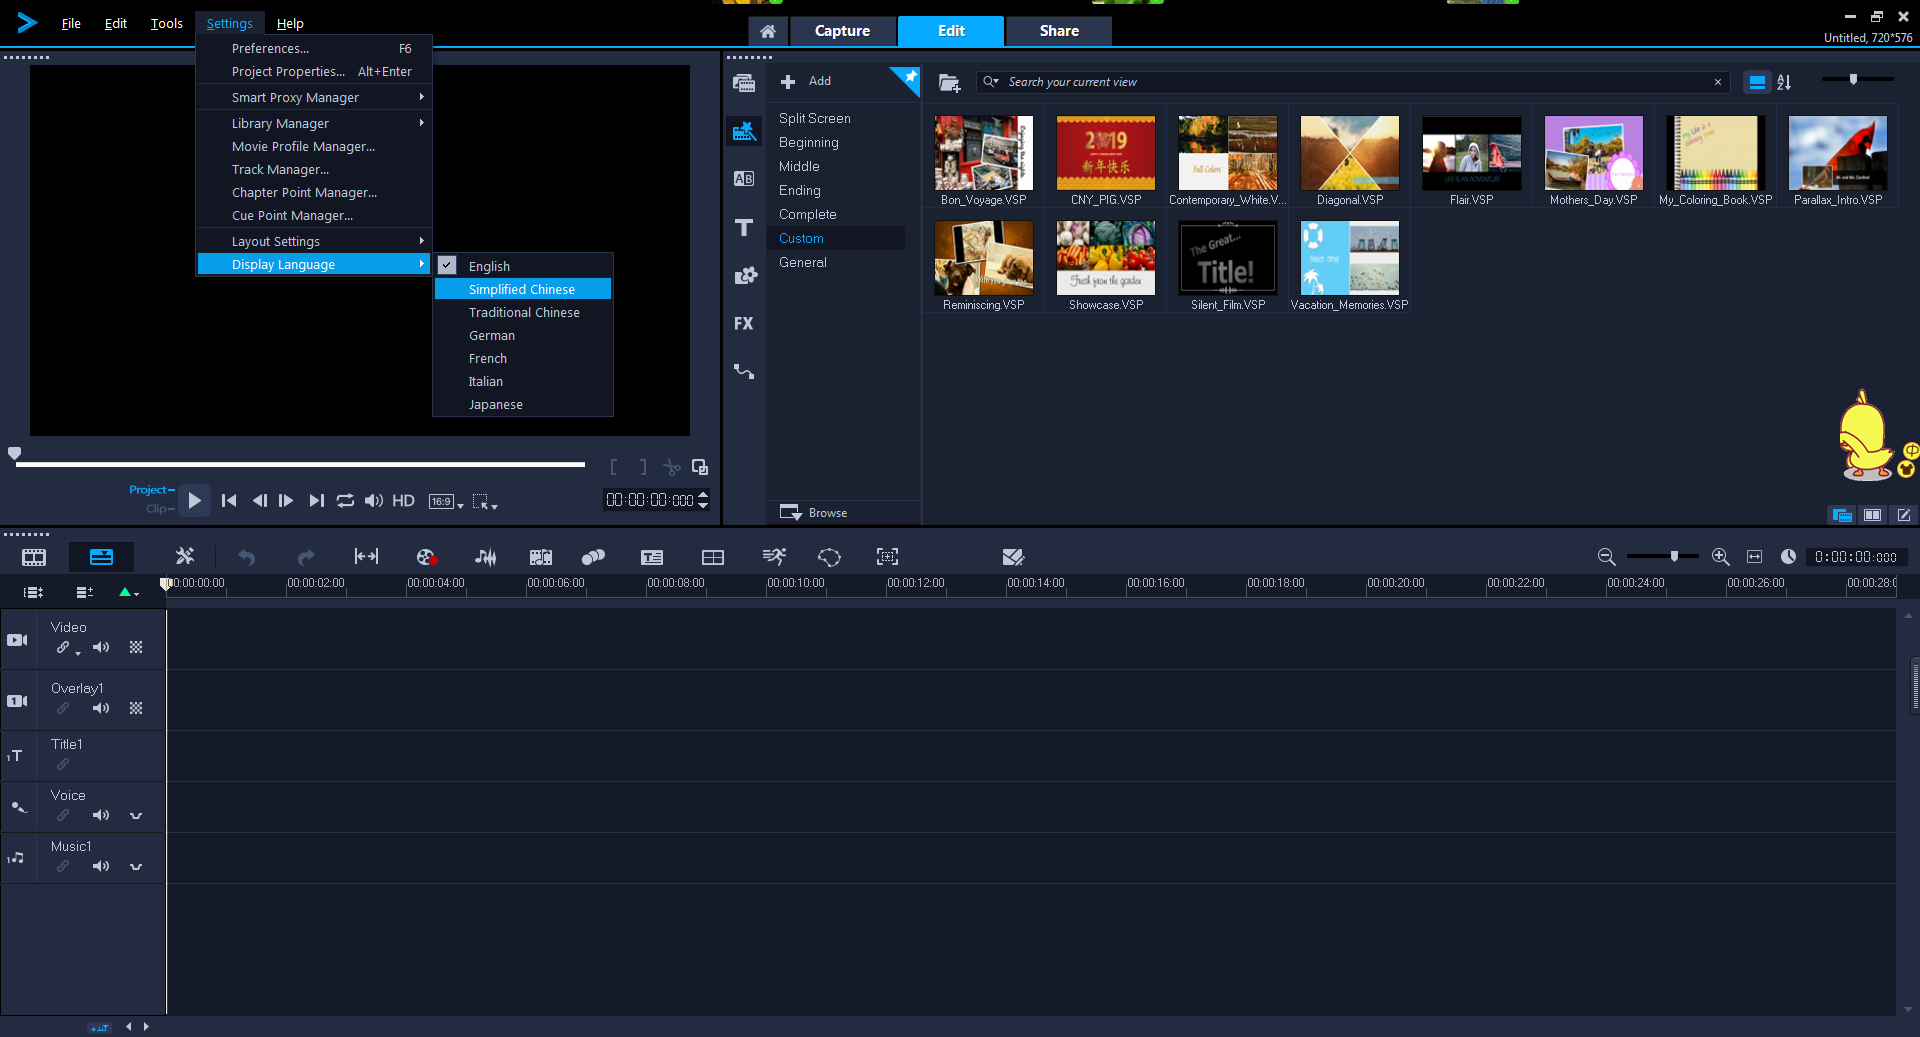Switch to the Share tab
Viewport: 1920px width, 1037px height.
[1058, 31]
